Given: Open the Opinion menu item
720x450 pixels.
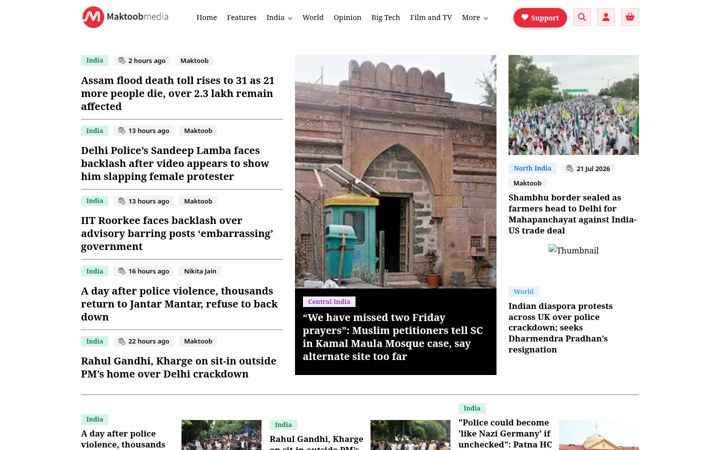Looking at the screenshot, I should (x=347, y=17).
